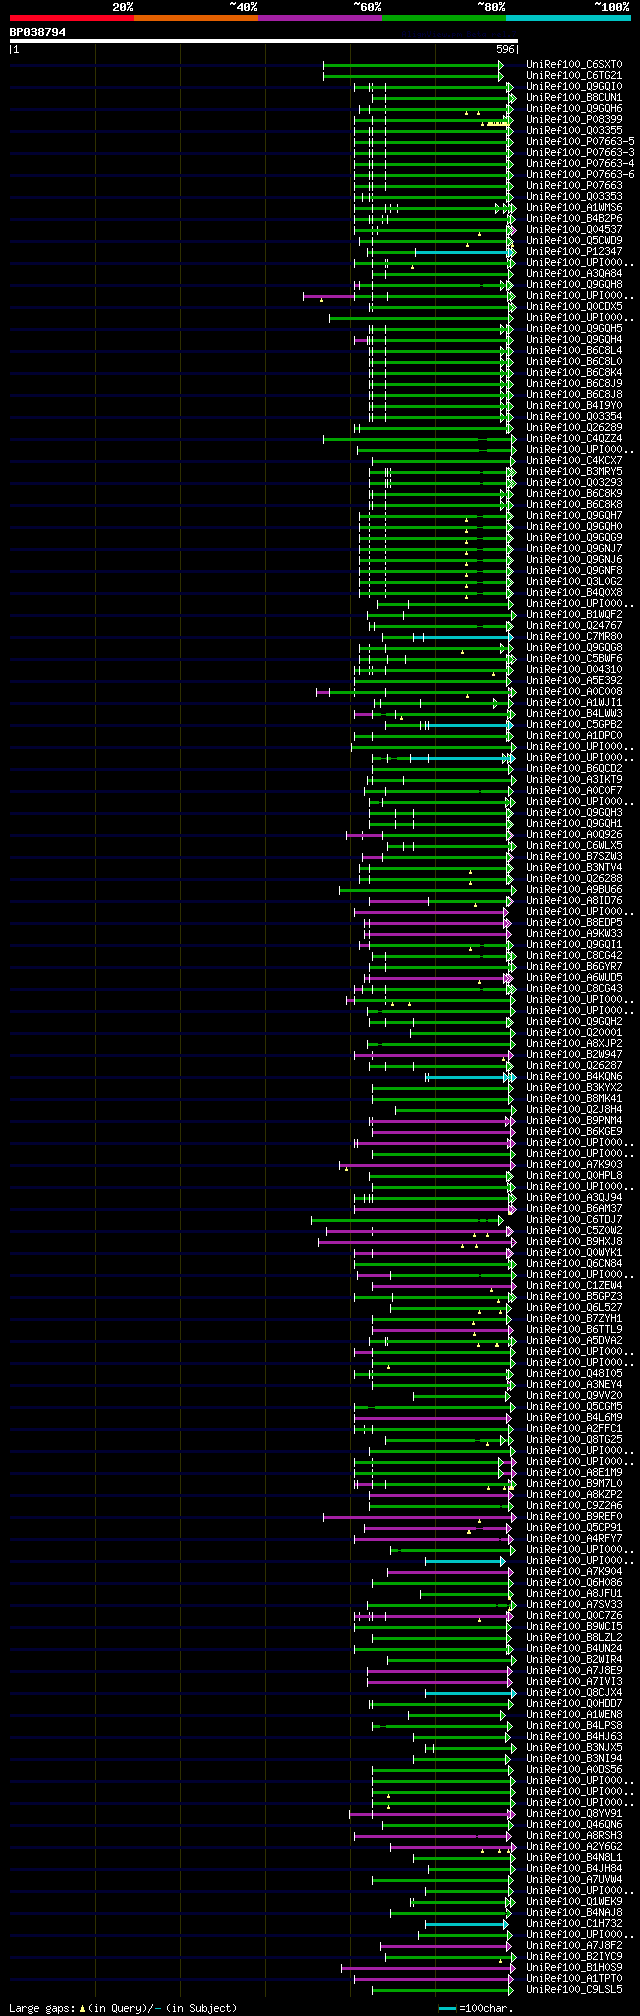The height and width of the screenshot is (2016, 640).
Task: Select the UniRef100_Q9GNJ7 label
Action: pos(574,549)
